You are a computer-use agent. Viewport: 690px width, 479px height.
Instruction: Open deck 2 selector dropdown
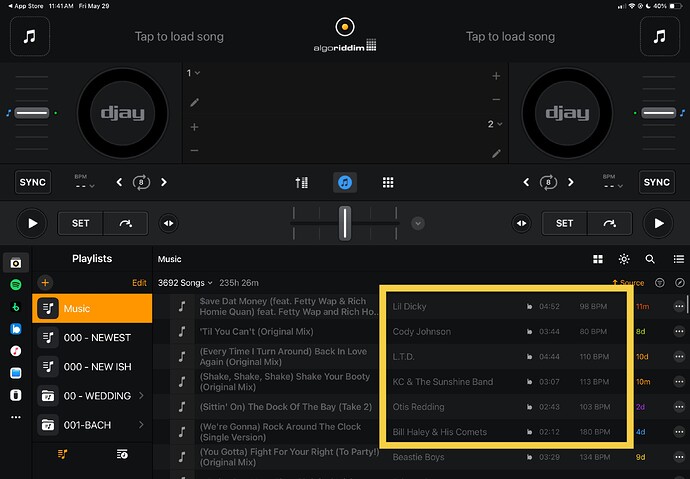[x=495, y=124]
